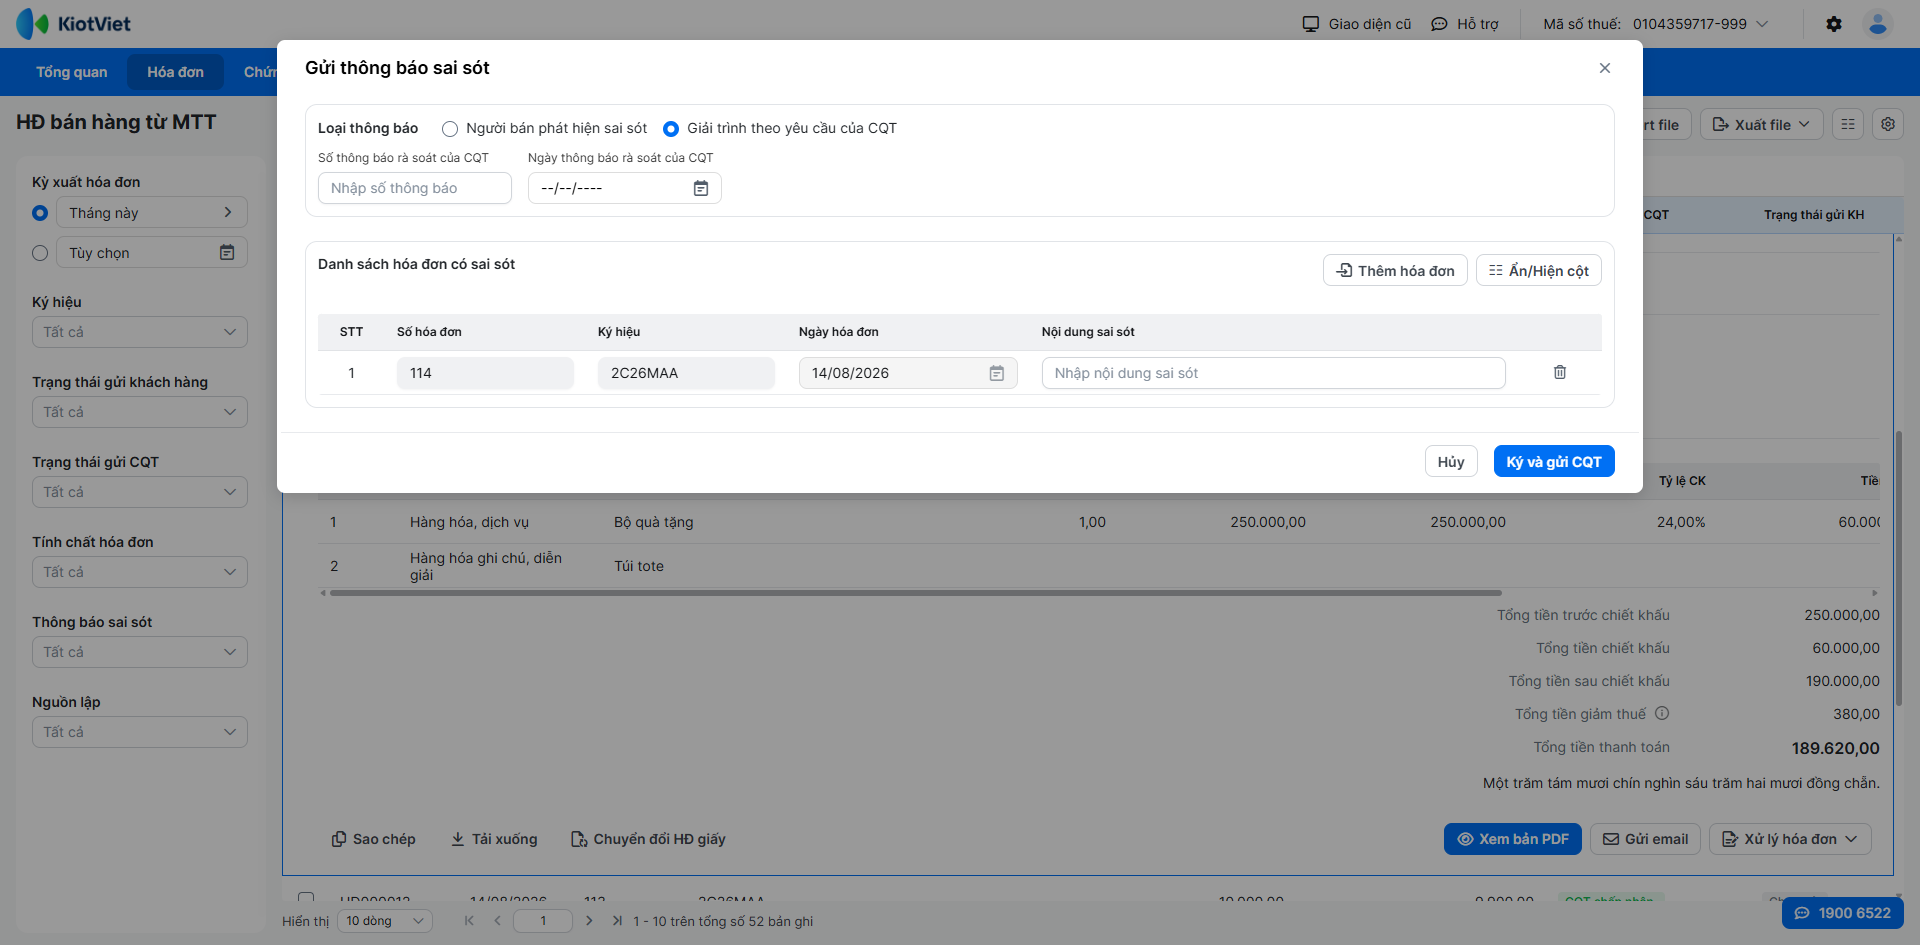The width and height of the screenshot is (1920, 945).
Task: Click Thêm hóa đơn button
Action: click(1395, 271)
